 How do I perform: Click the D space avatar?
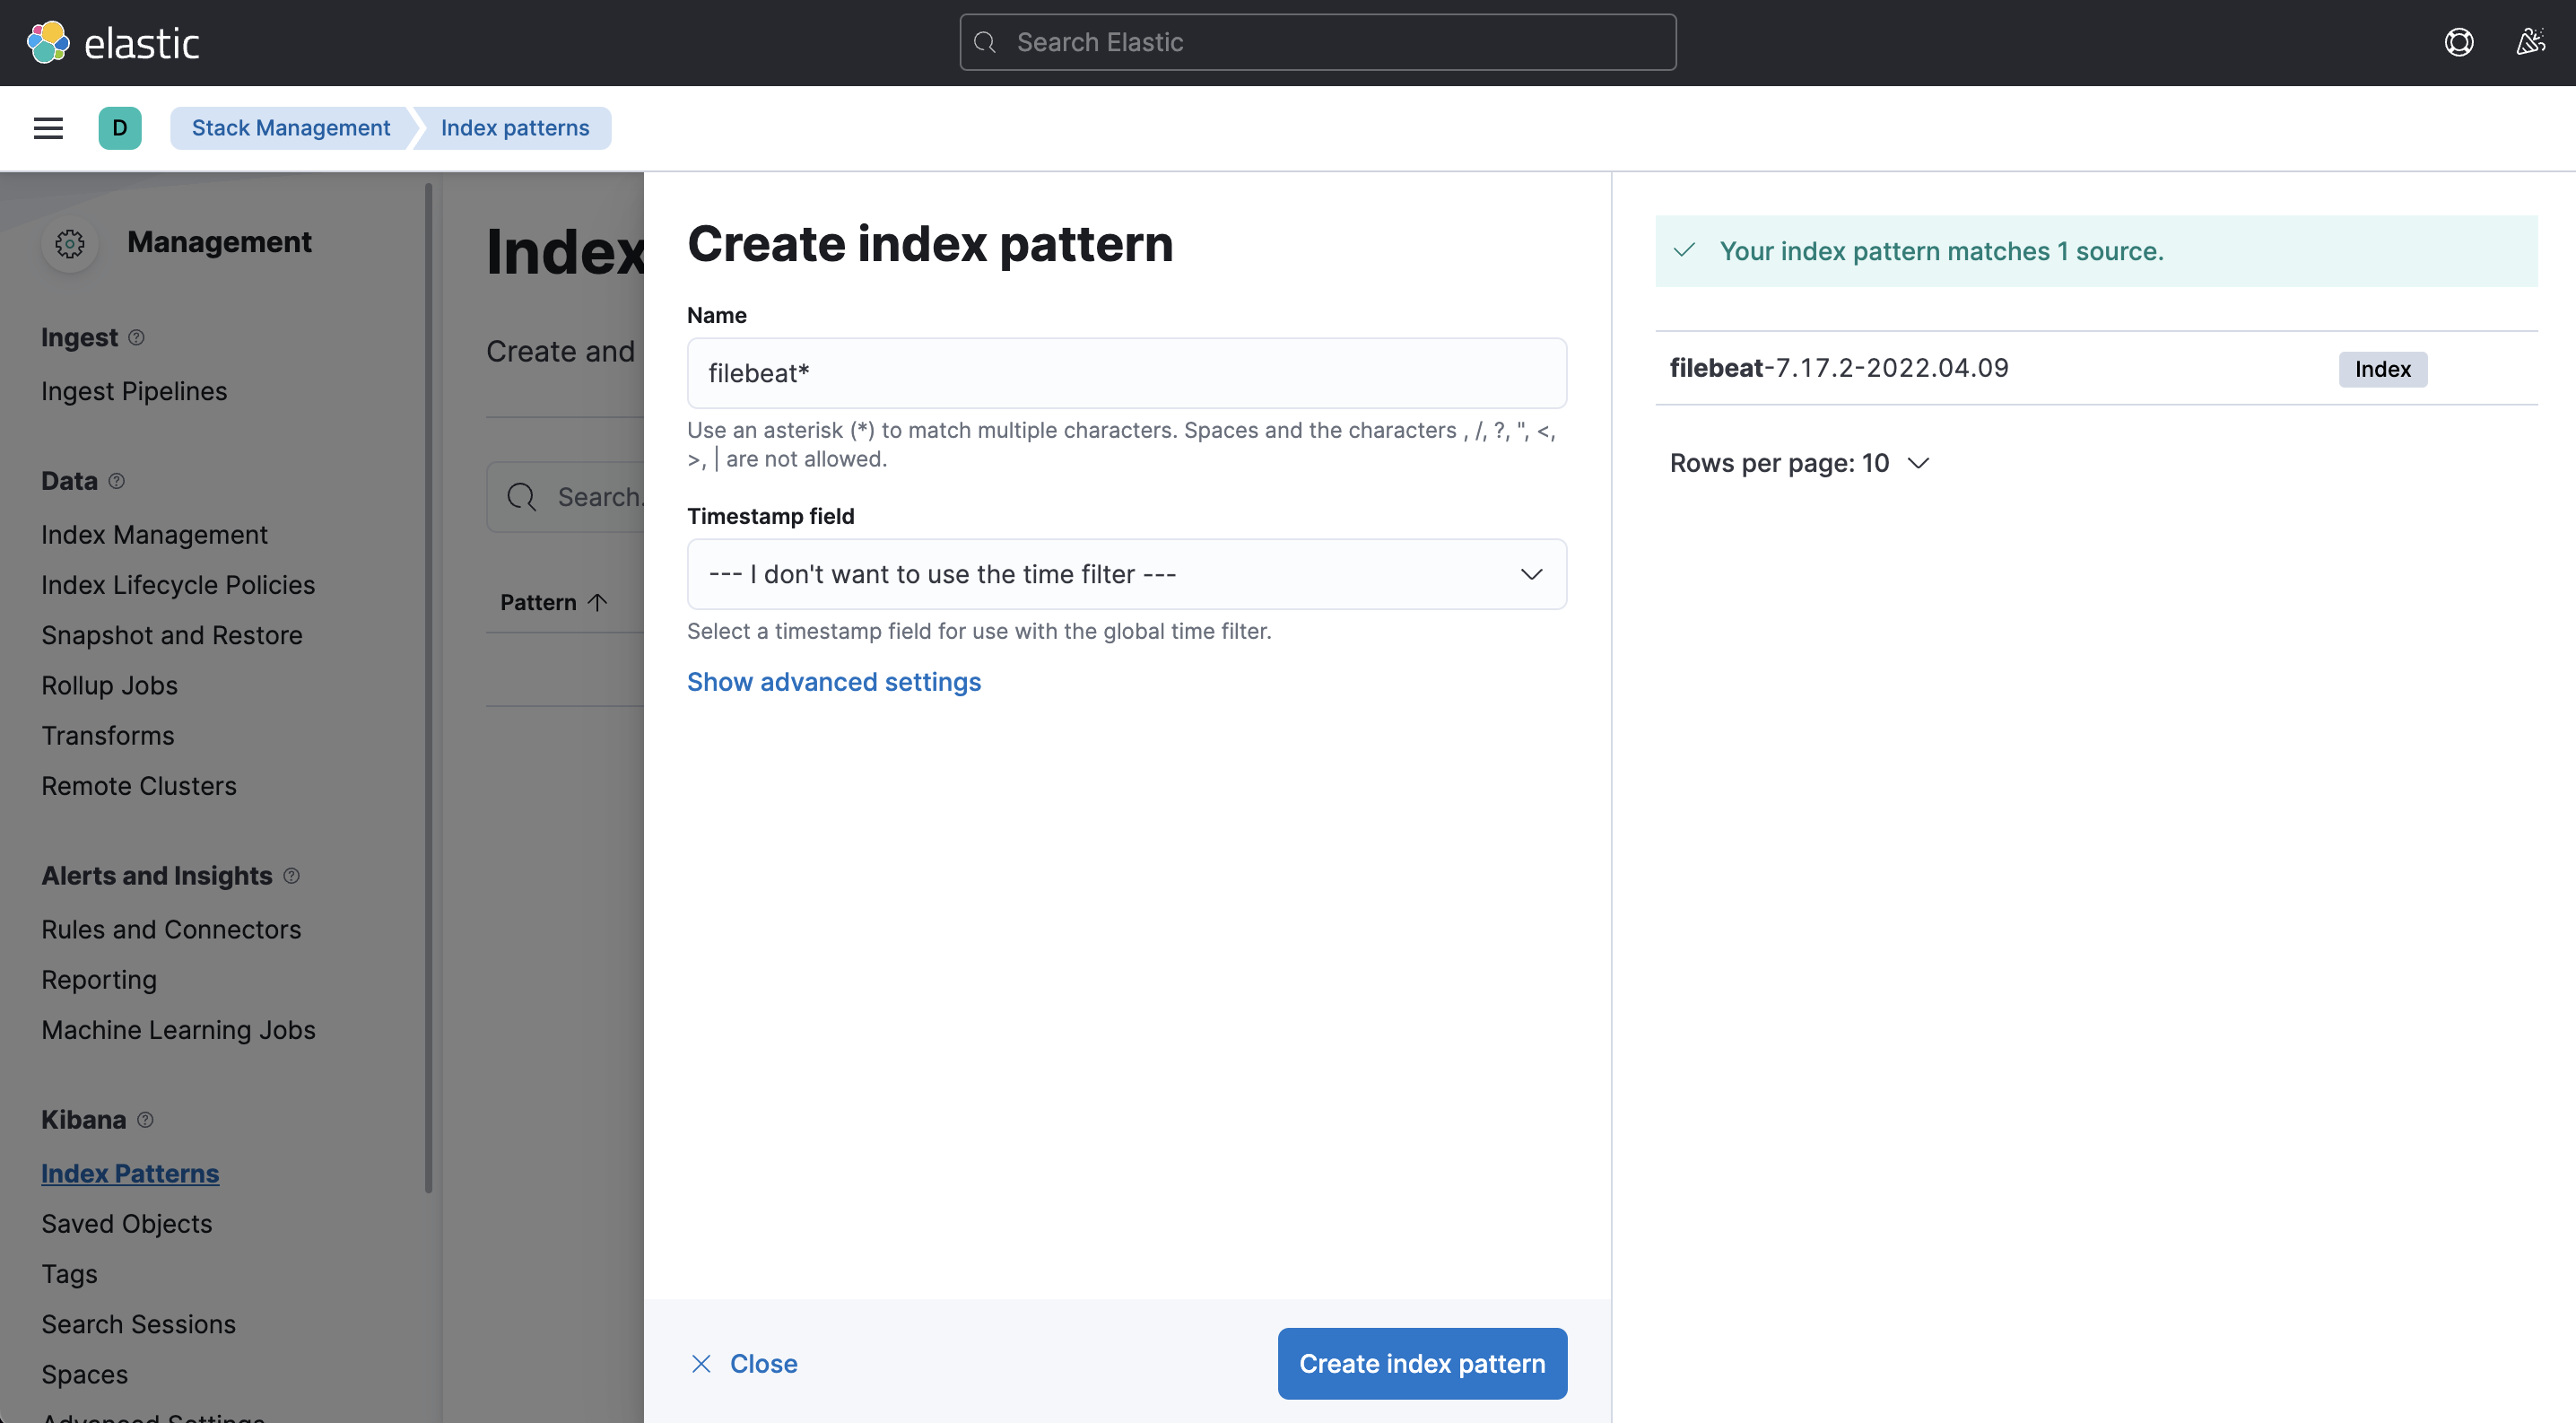(120, 128)
